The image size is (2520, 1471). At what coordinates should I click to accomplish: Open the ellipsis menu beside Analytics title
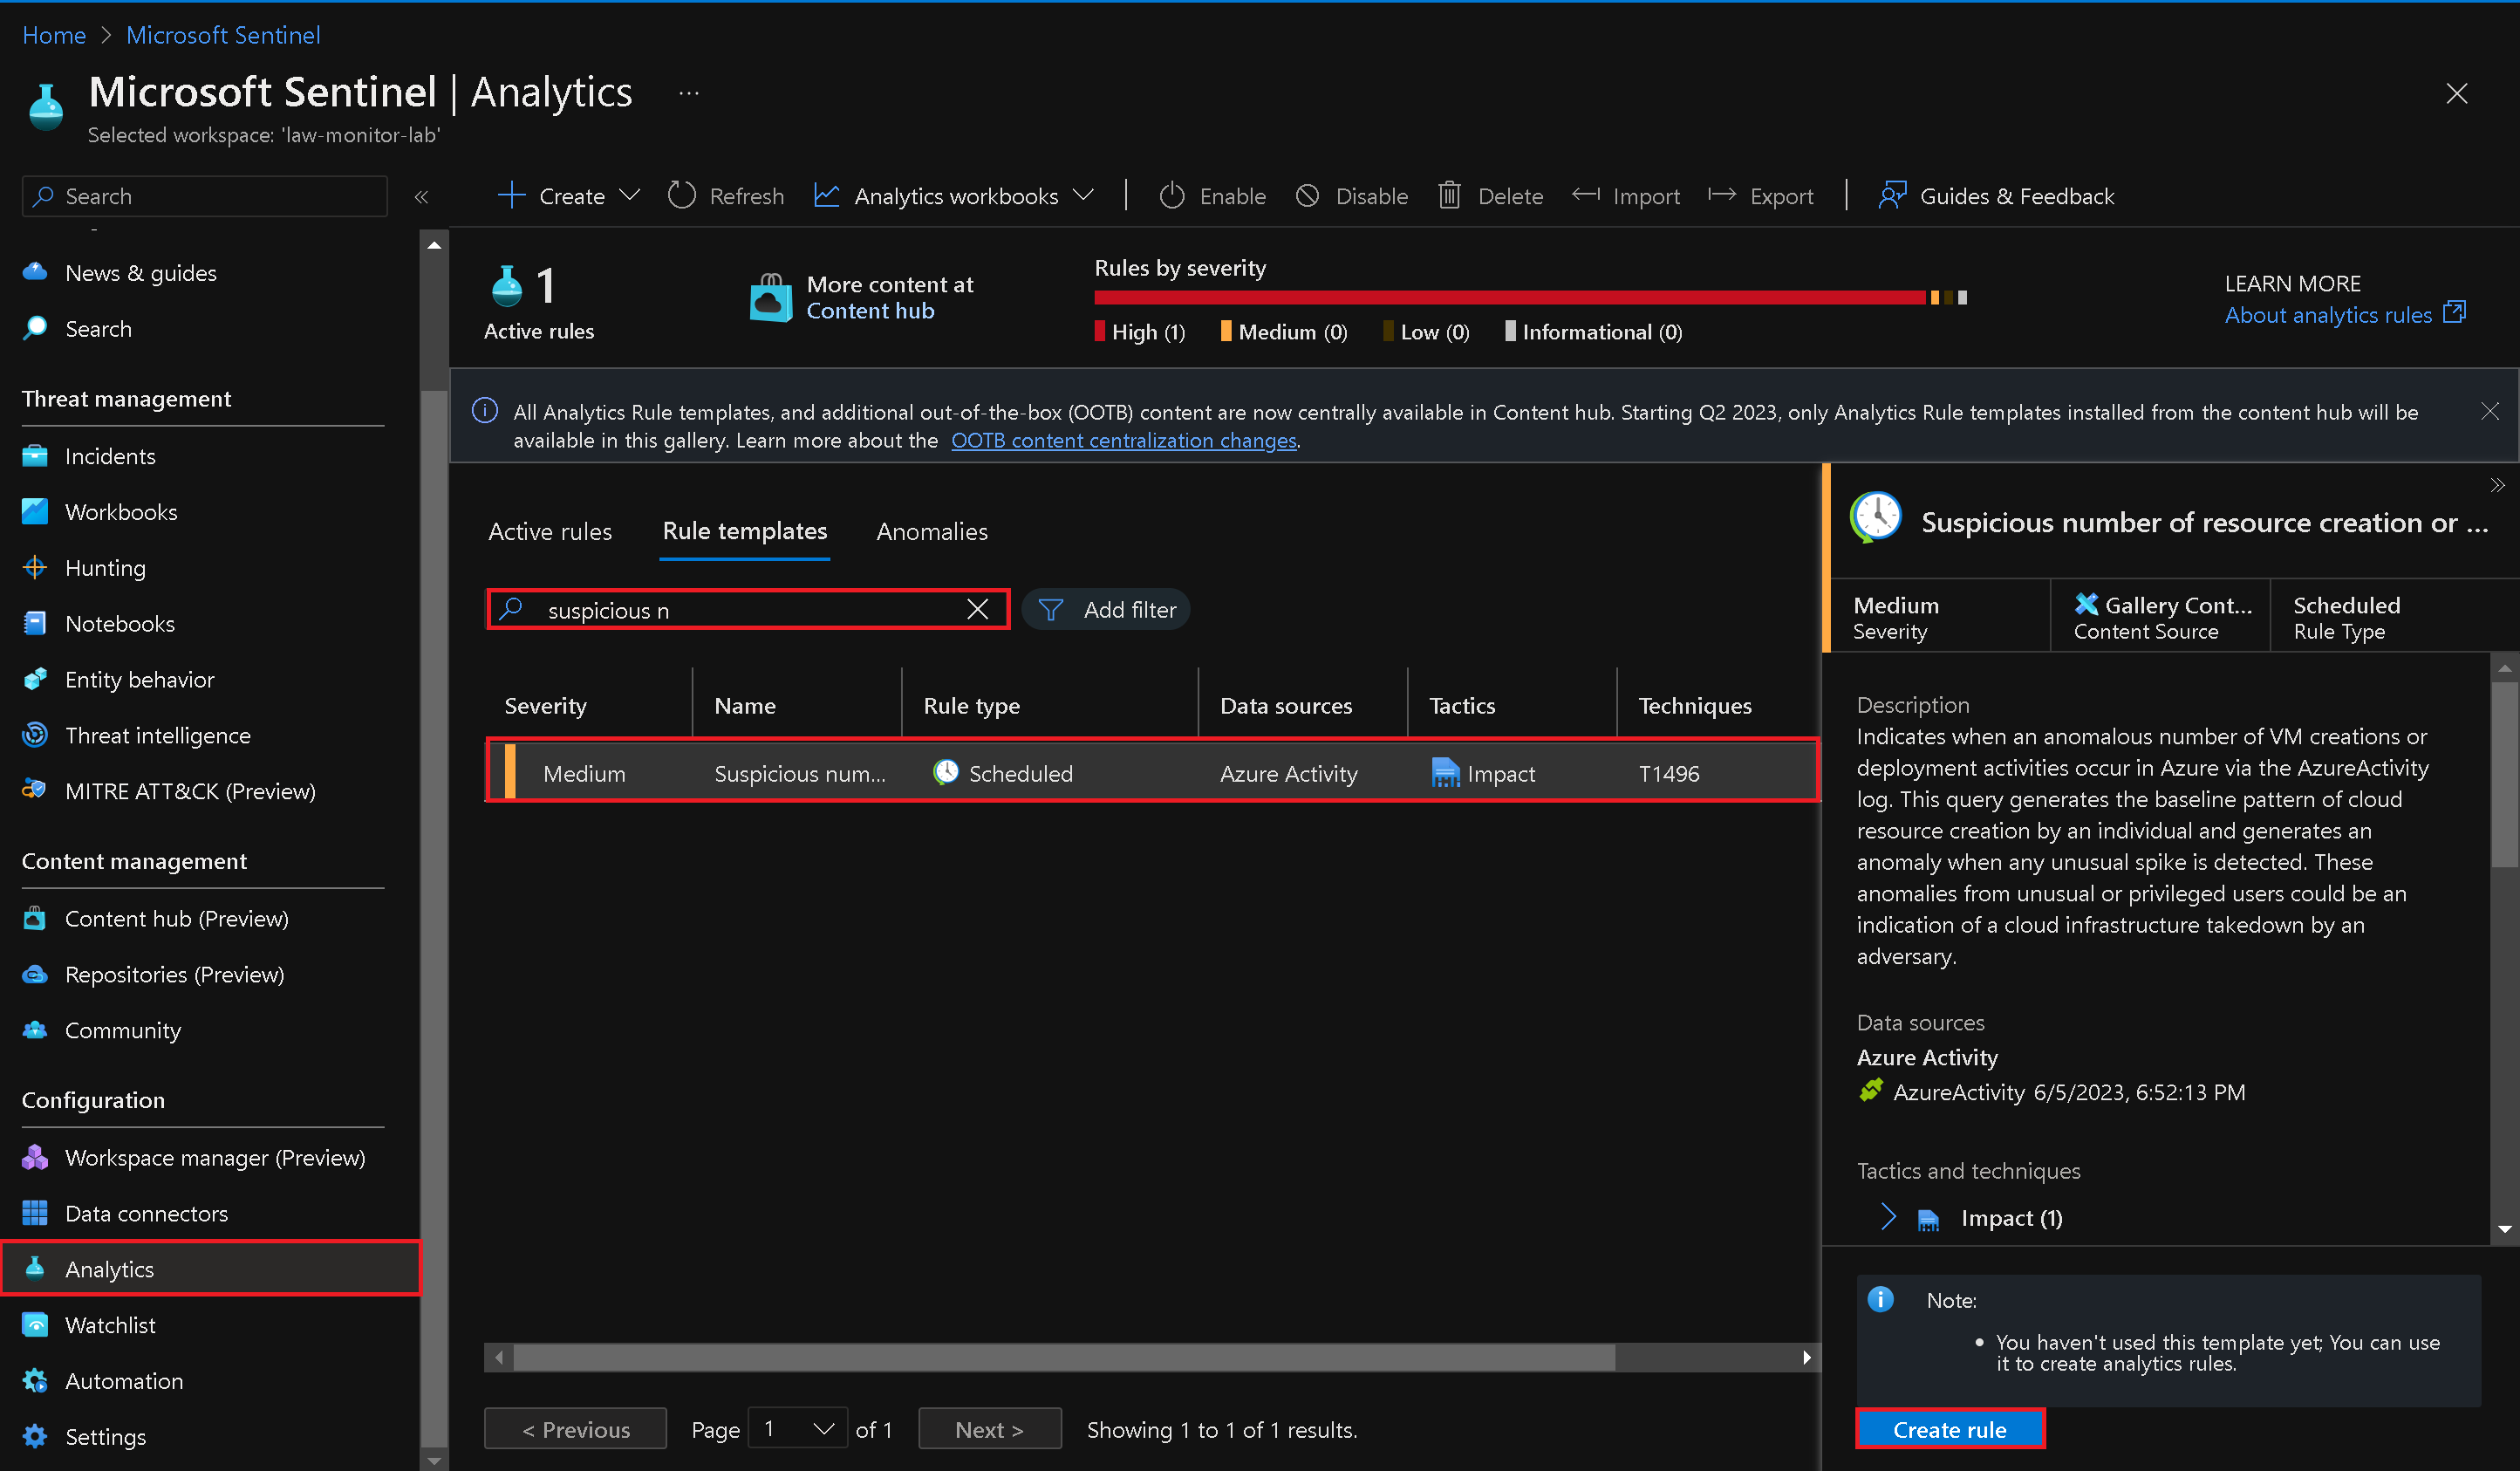(689, 94)
